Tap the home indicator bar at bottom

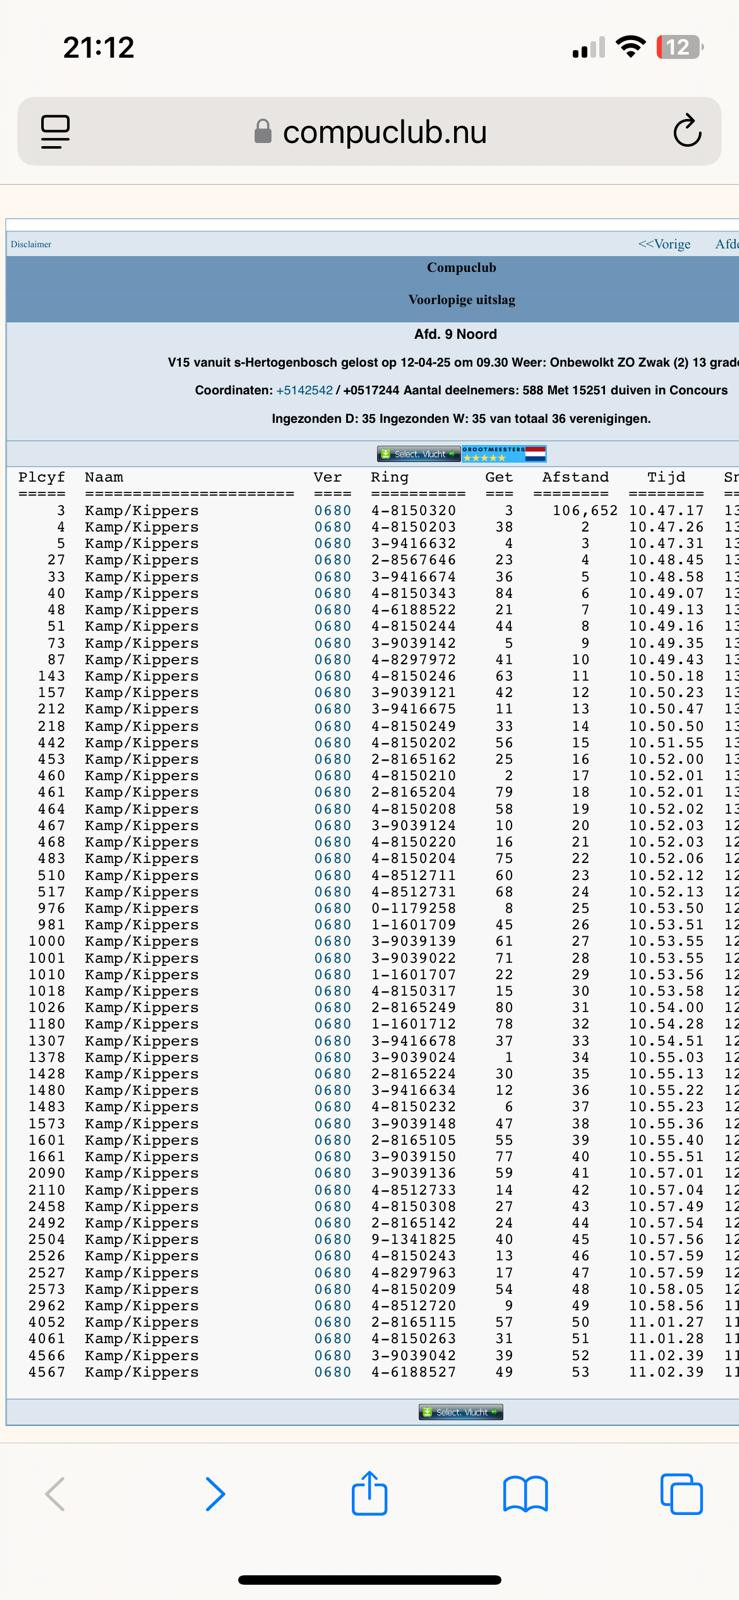[369, 1580]
